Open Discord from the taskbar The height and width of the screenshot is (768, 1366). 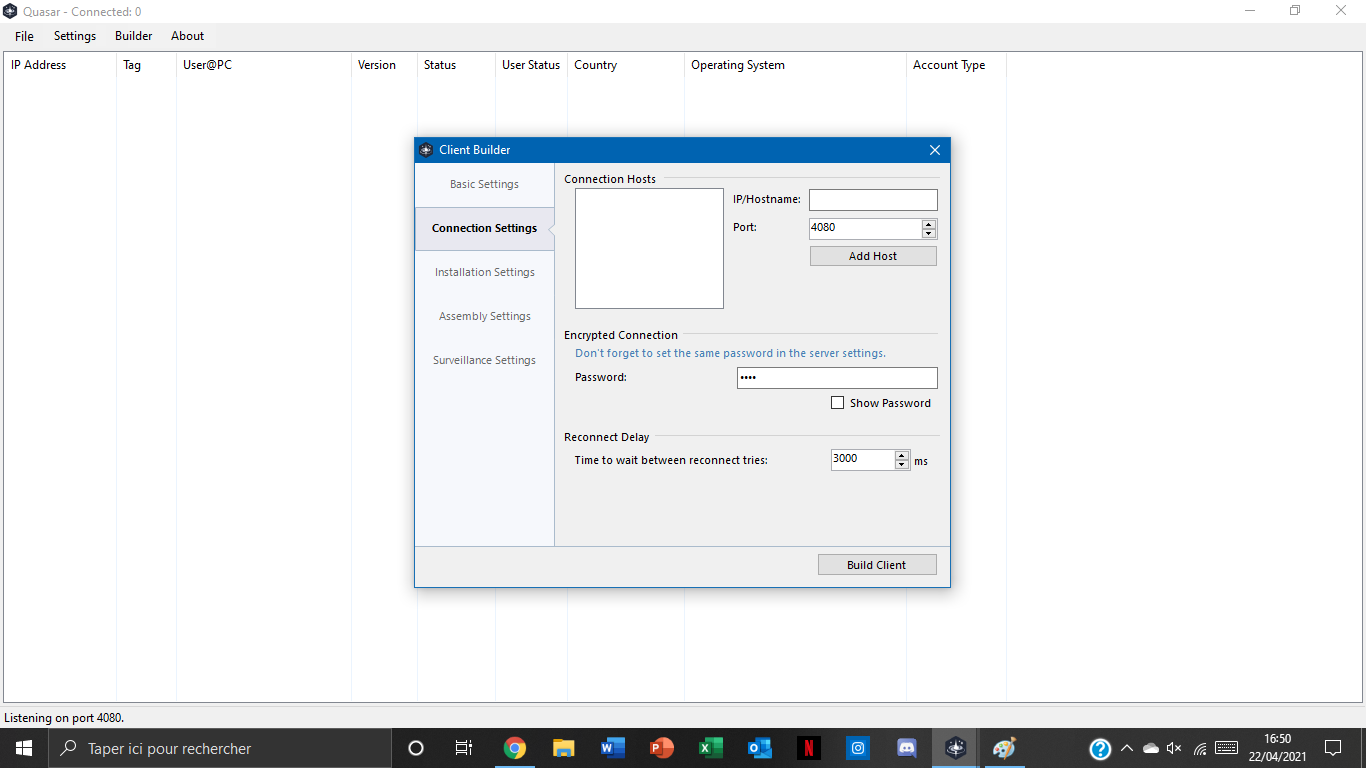click(x=907, y=748)
